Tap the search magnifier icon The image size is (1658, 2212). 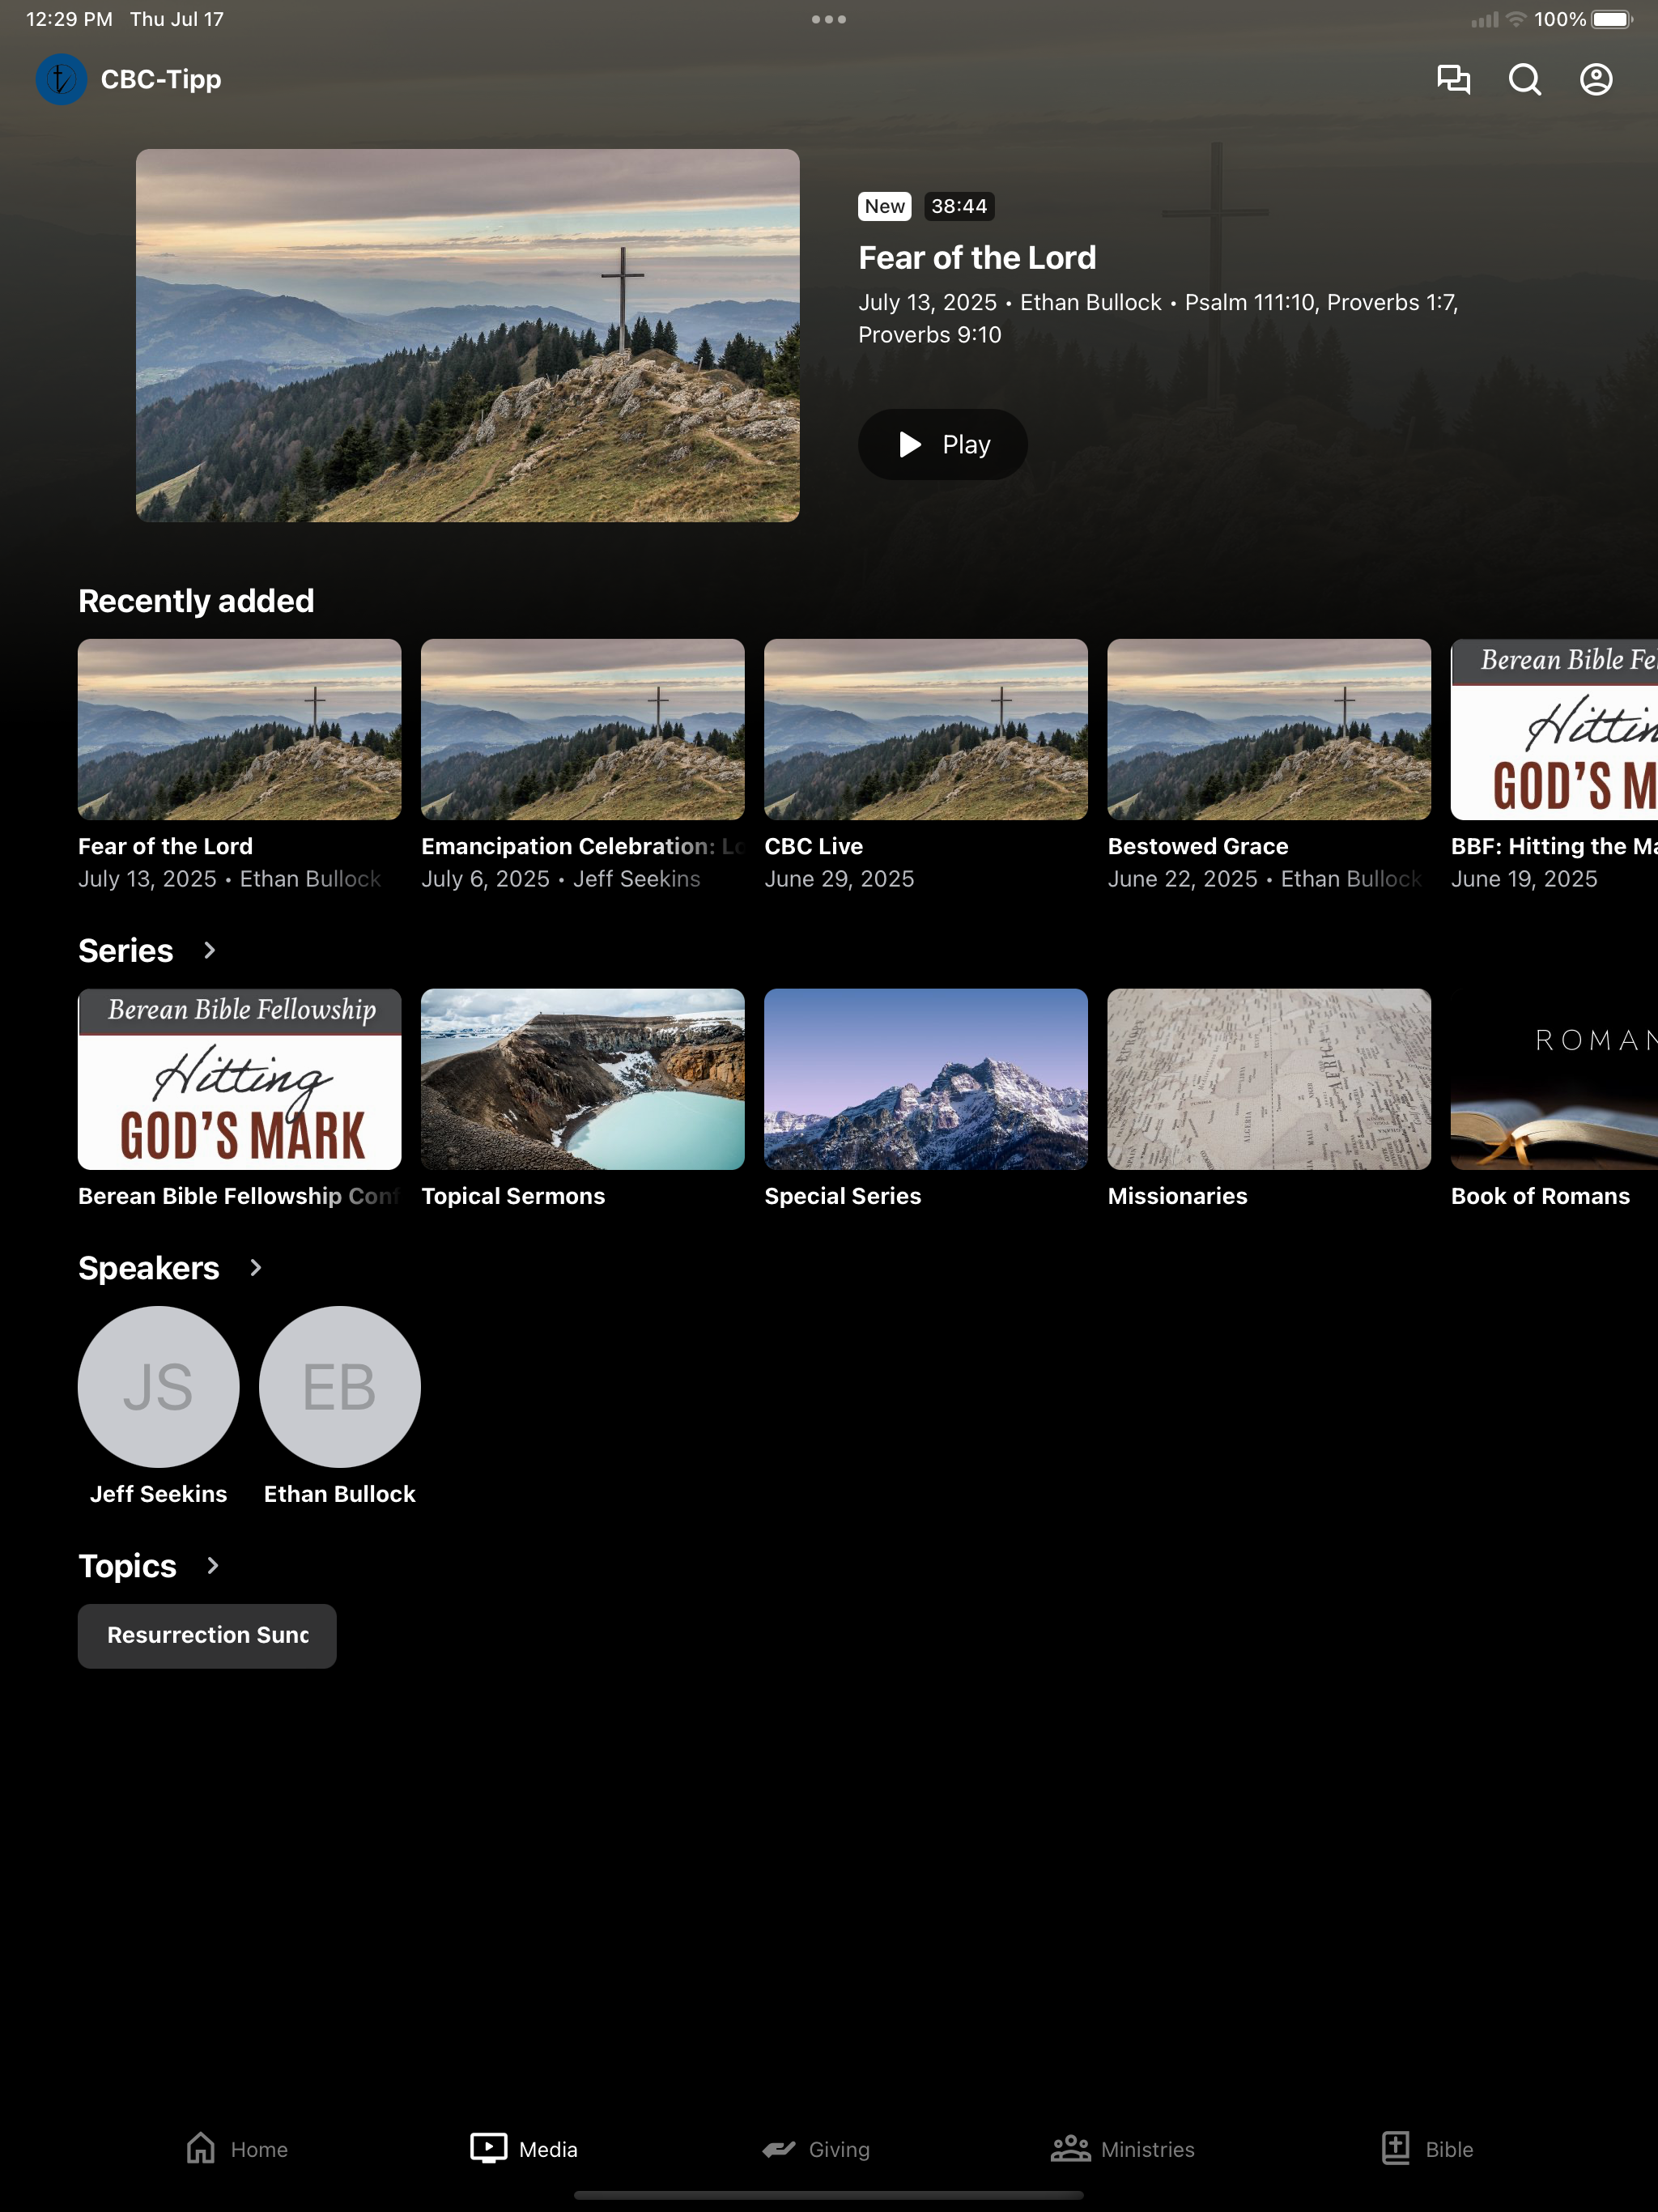[x=1524, y=79]
